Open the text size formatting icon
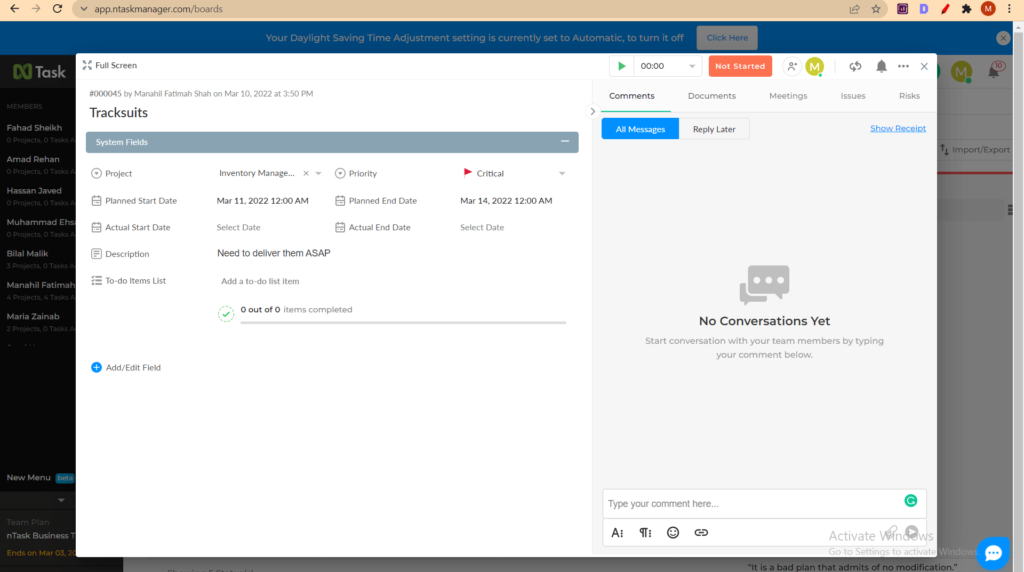This screenshot has height=572, width=1024. click(617, 533)
